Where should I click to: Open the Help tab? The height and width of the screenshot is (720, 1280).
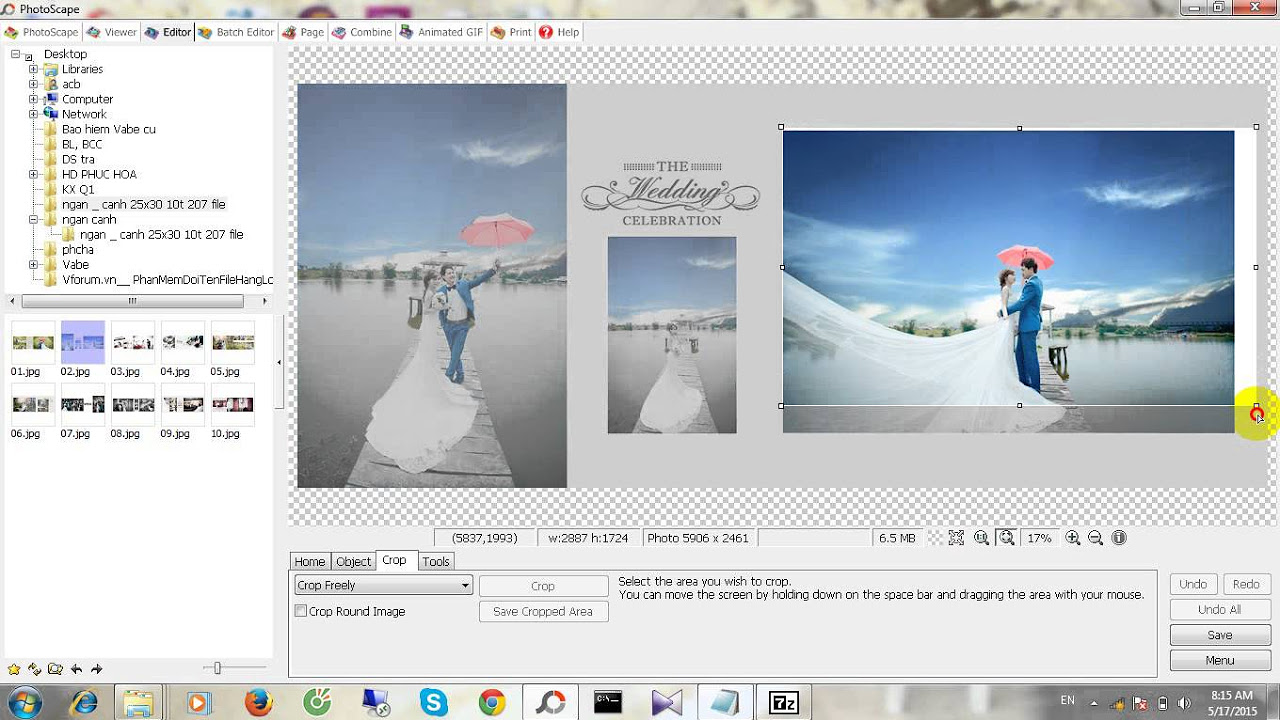(x=559, y=32)
